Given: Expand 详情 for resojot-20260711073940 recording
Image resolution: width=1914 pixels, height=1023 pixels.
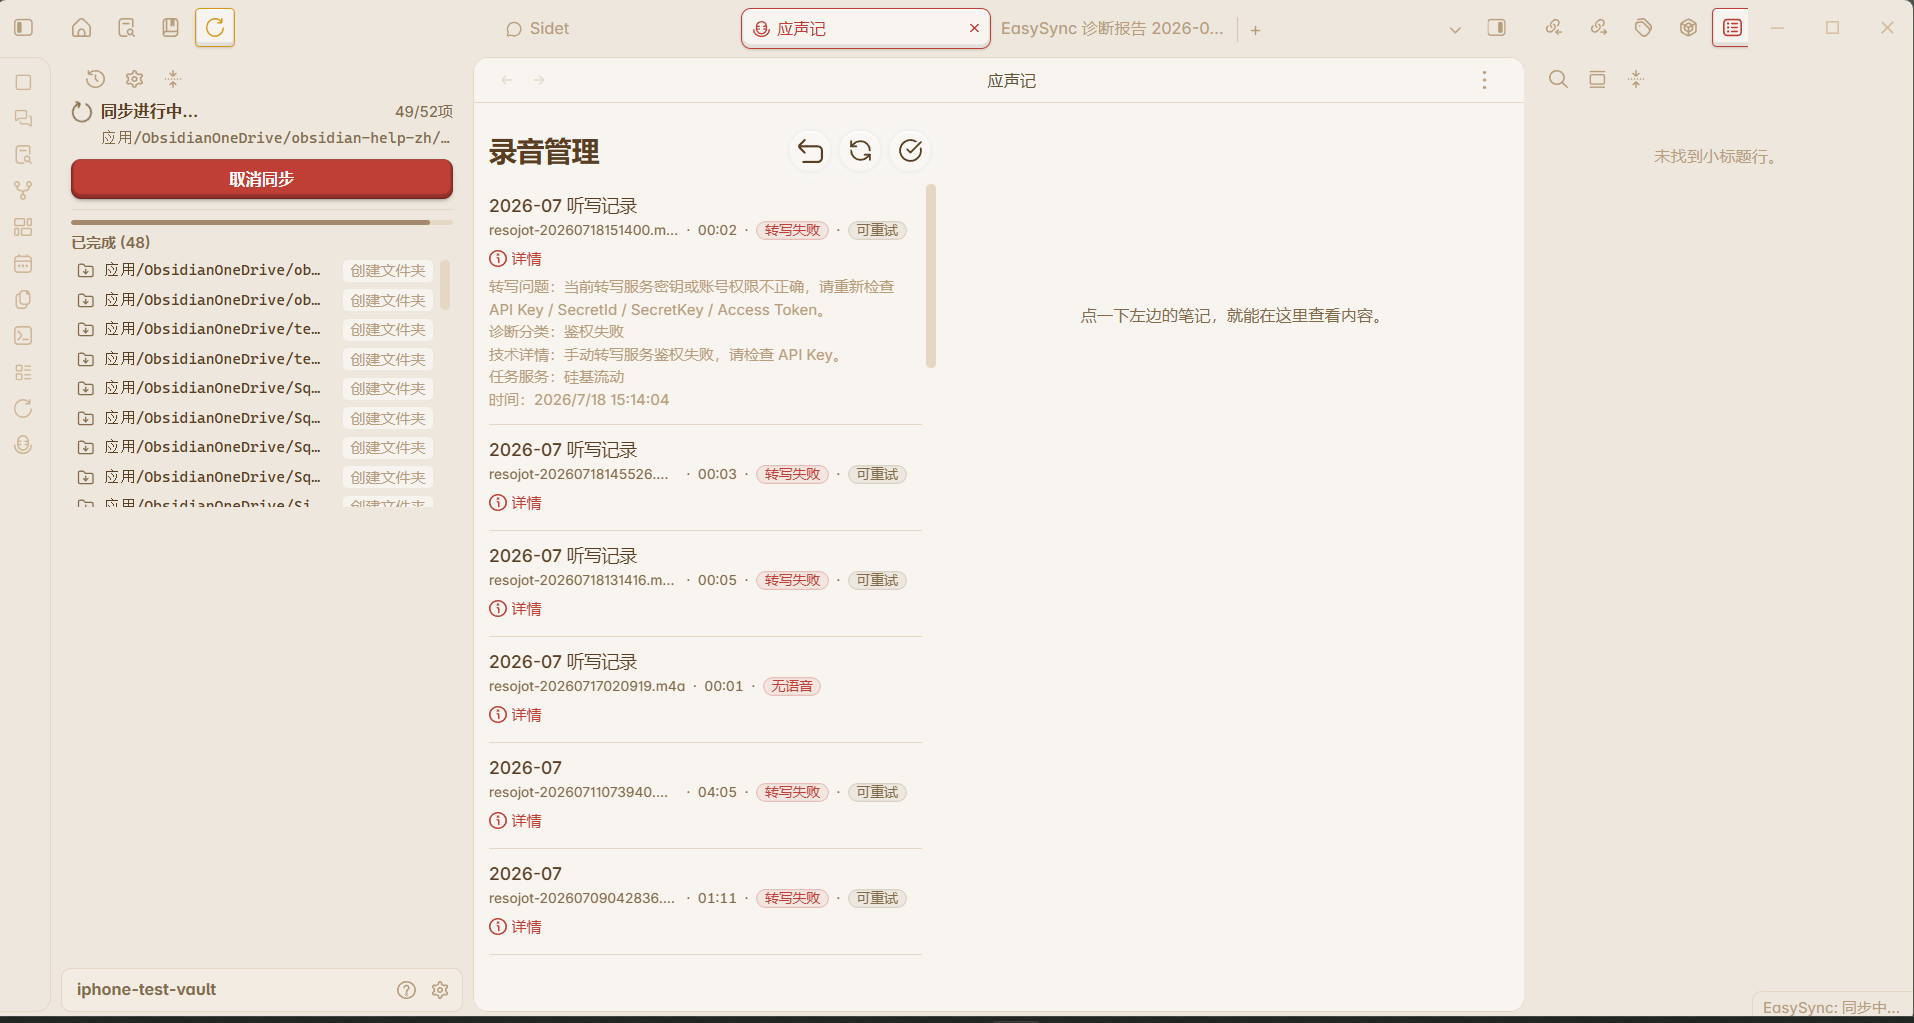Looking at the screenshot, I should click(x=515, y=821).
